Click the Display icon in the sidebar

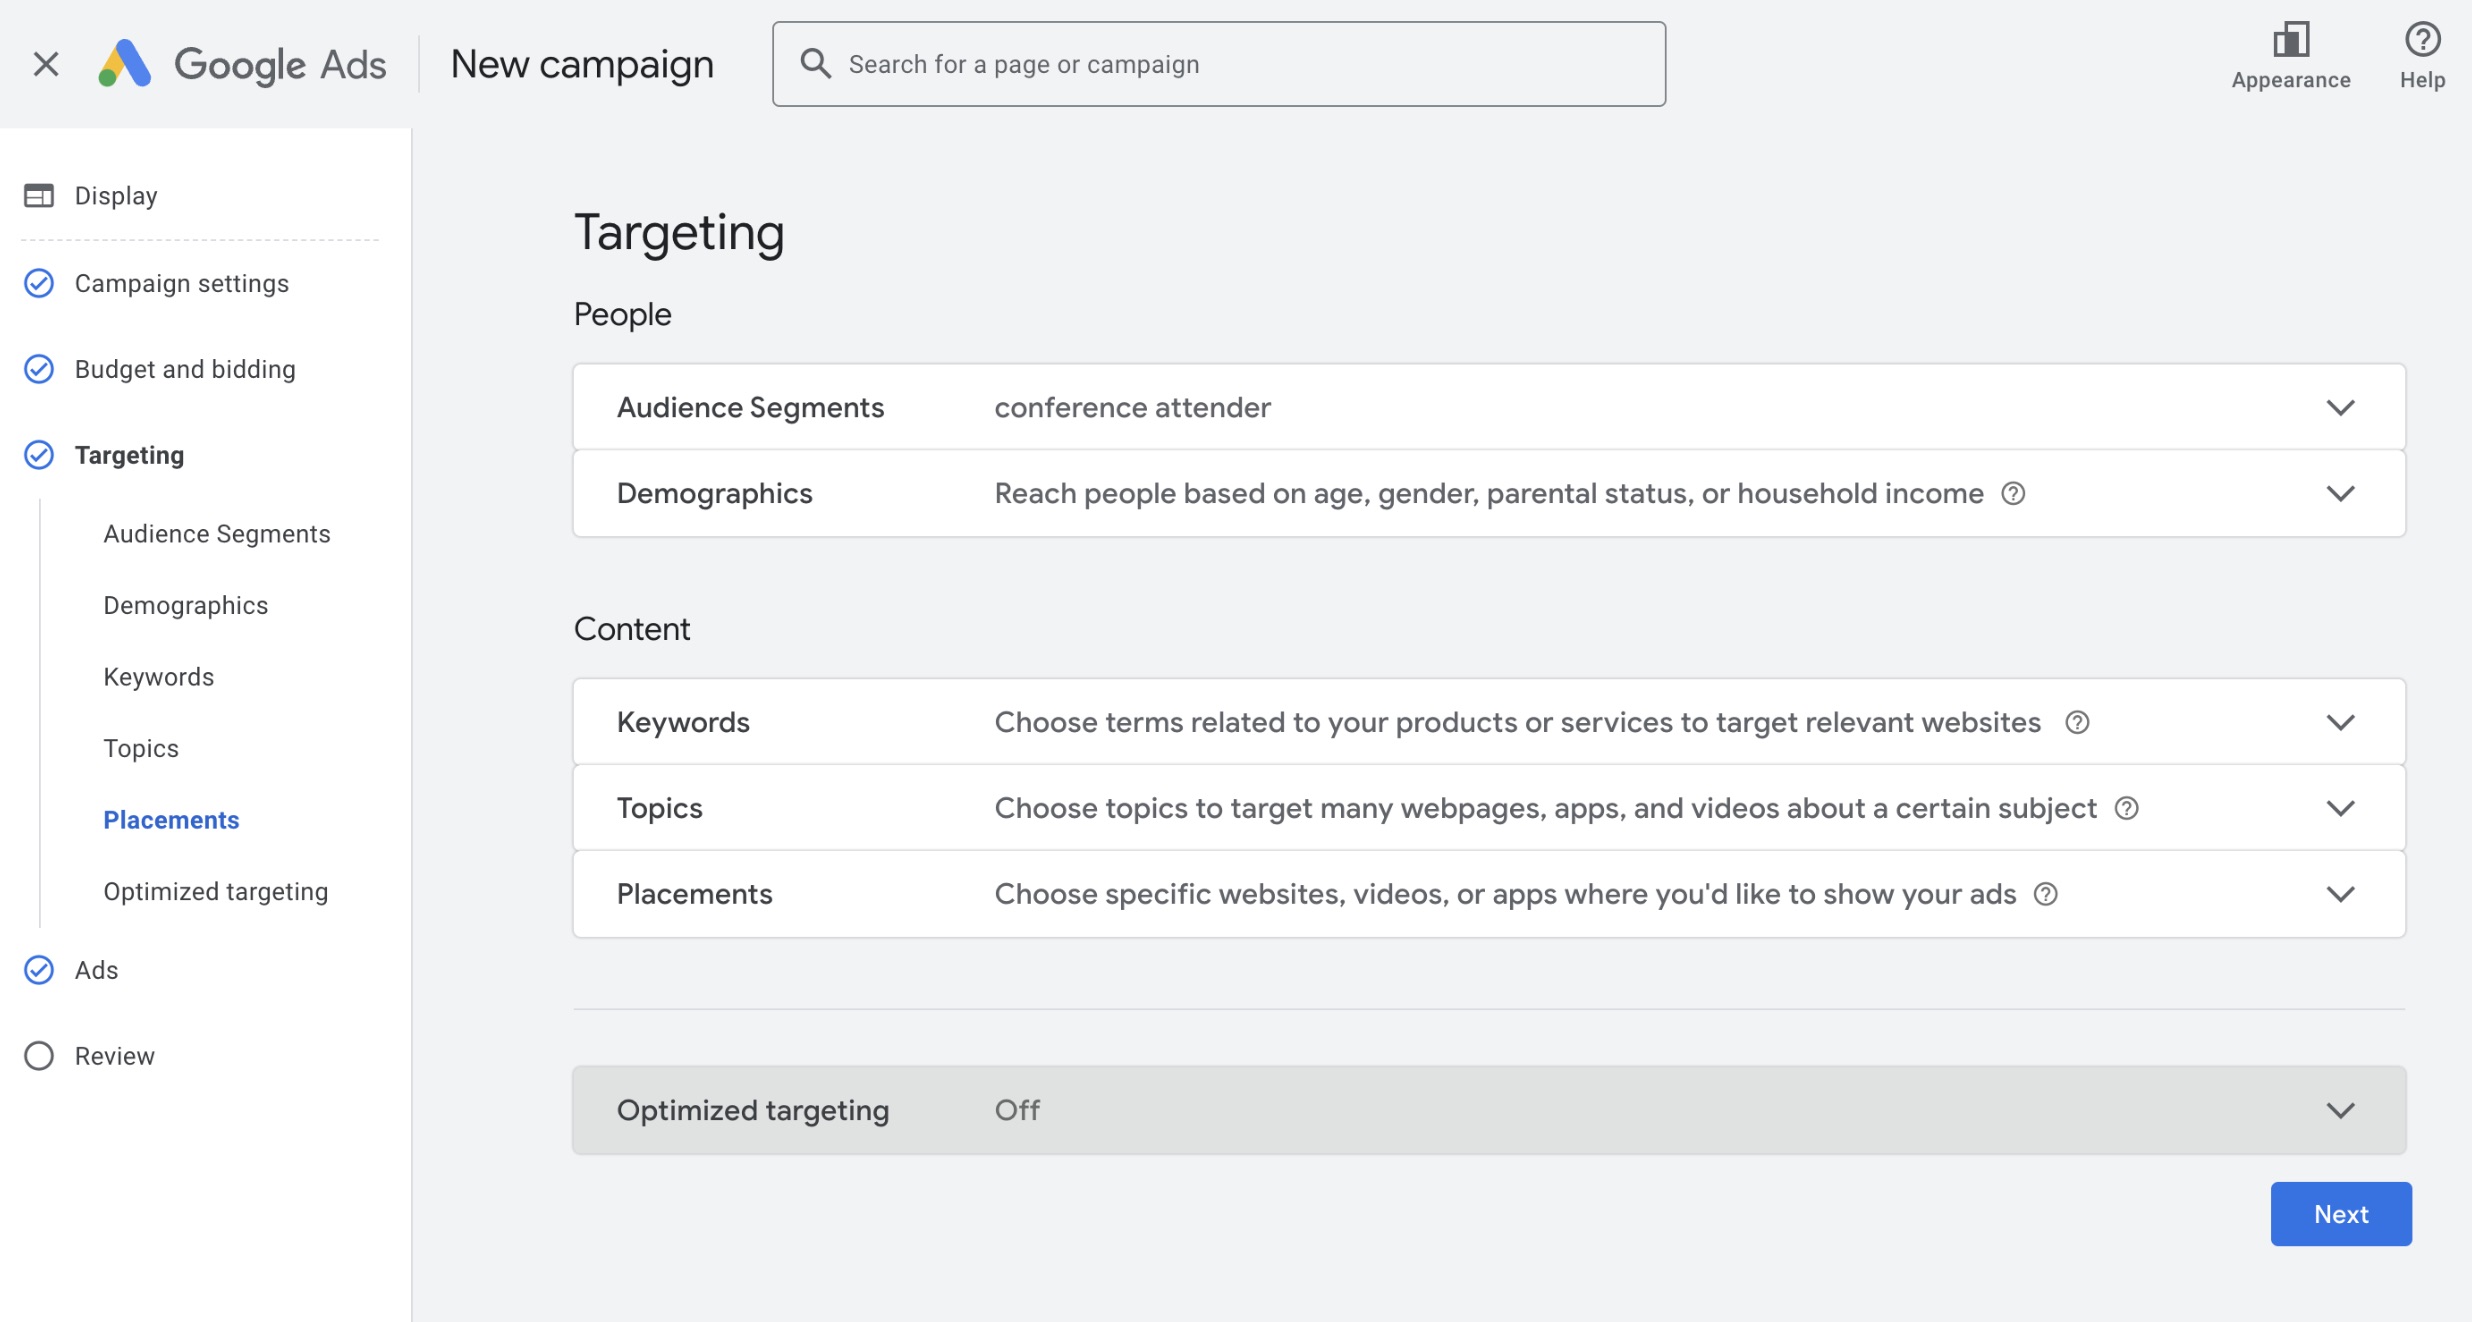coord(39,195)
